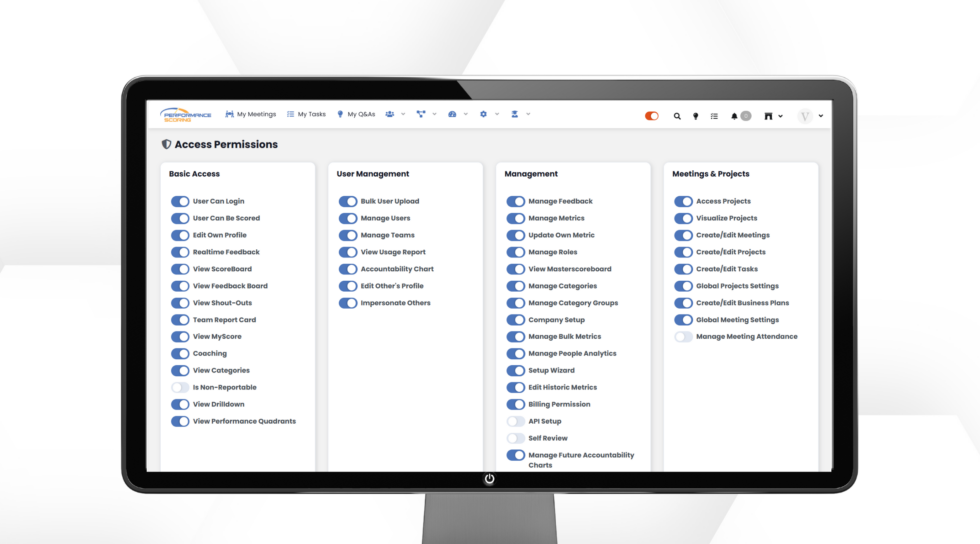Open the org chart nodes icon menu
The image size is (980, 544).
point(421,114)
